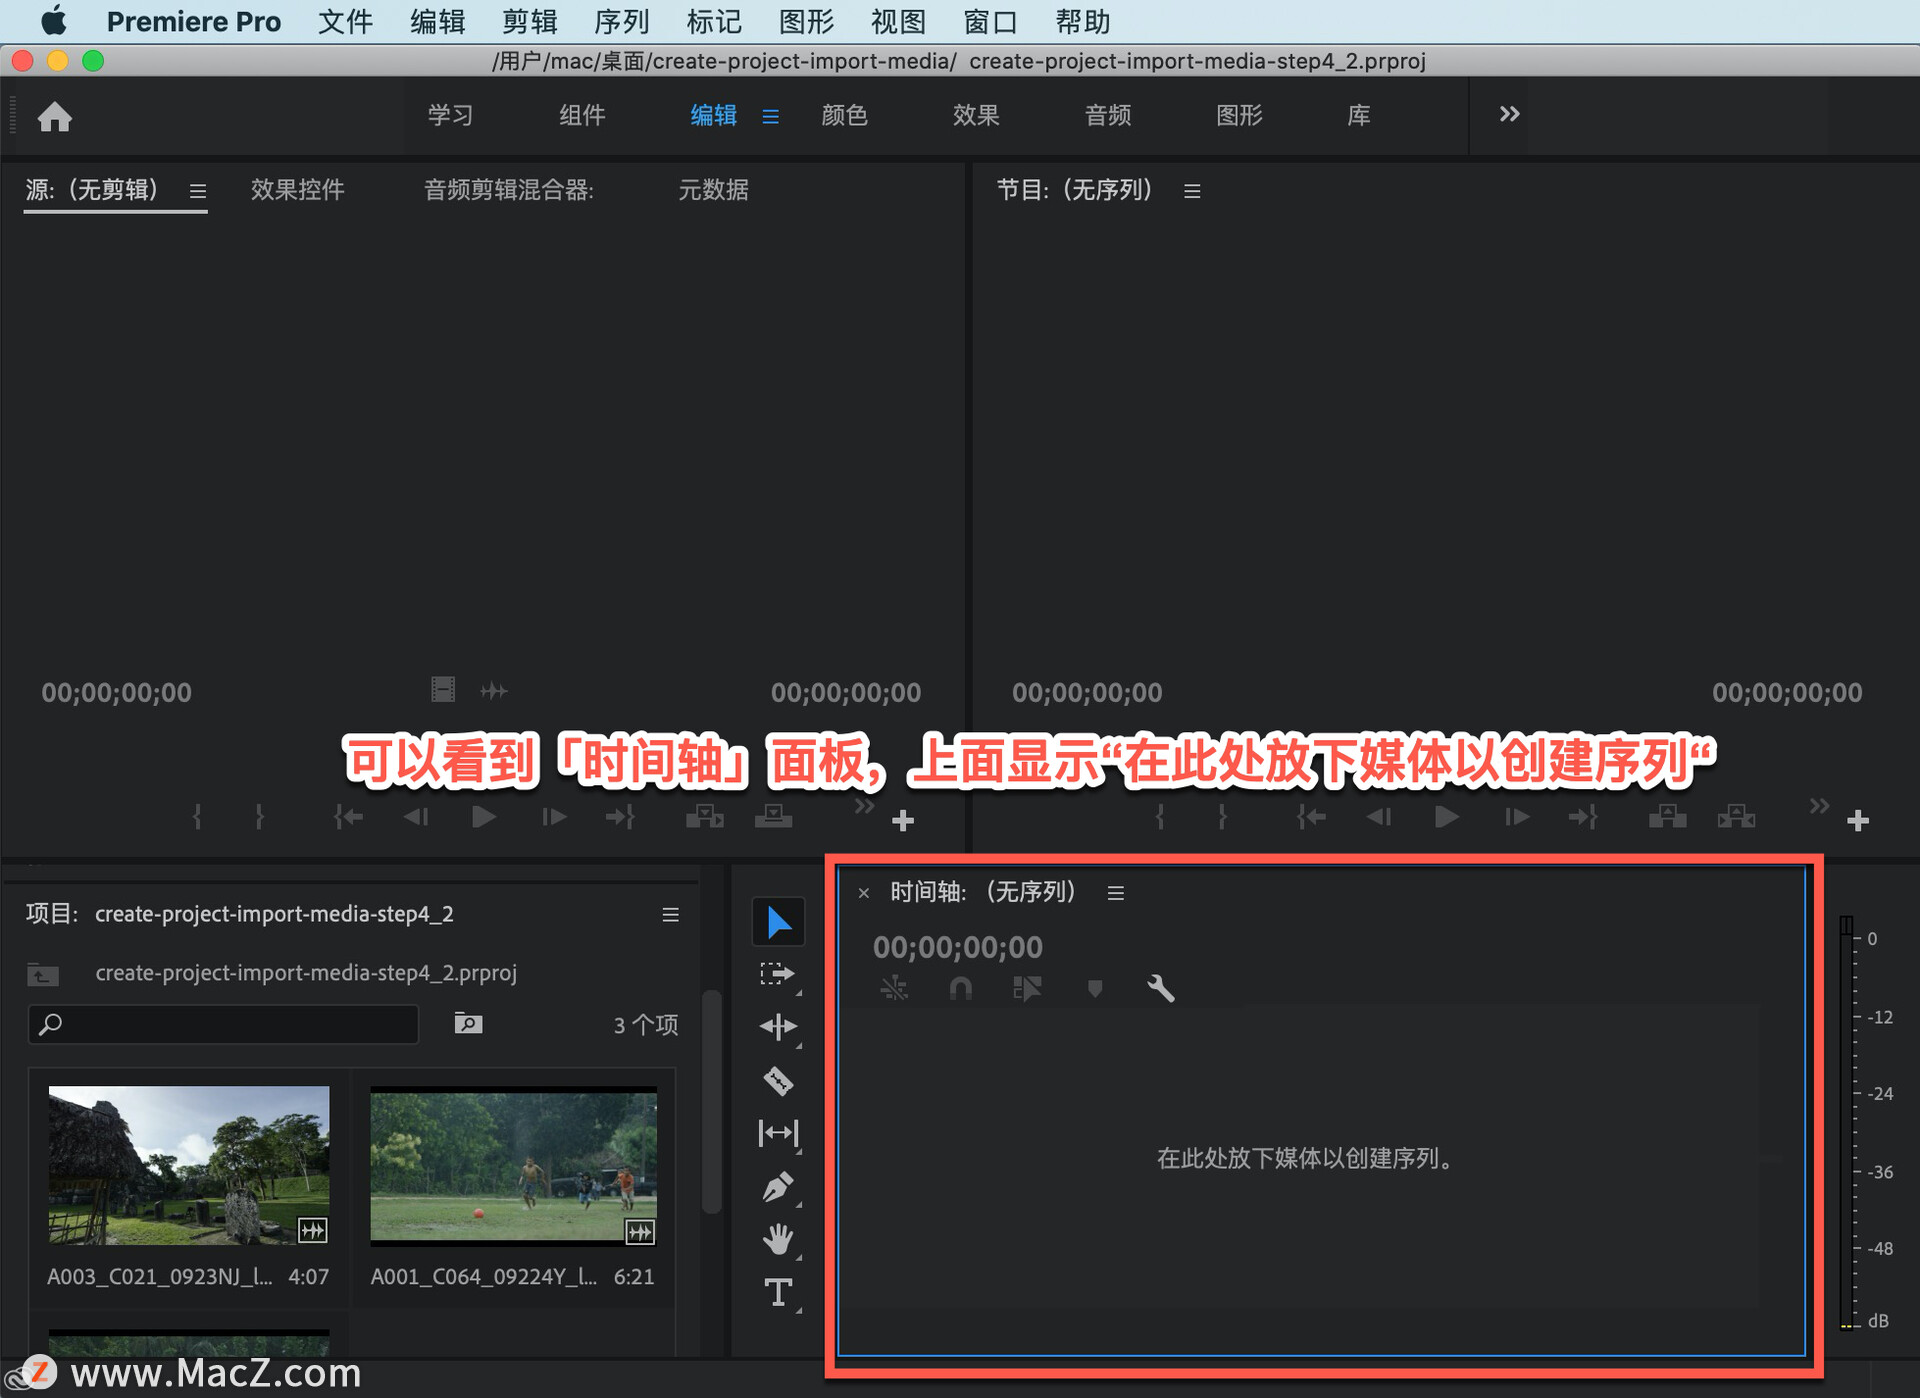The height and width of the screenshot is (1398, 1920).
Task: Expand the workspace overflow chevrons
Action: 1509,114
